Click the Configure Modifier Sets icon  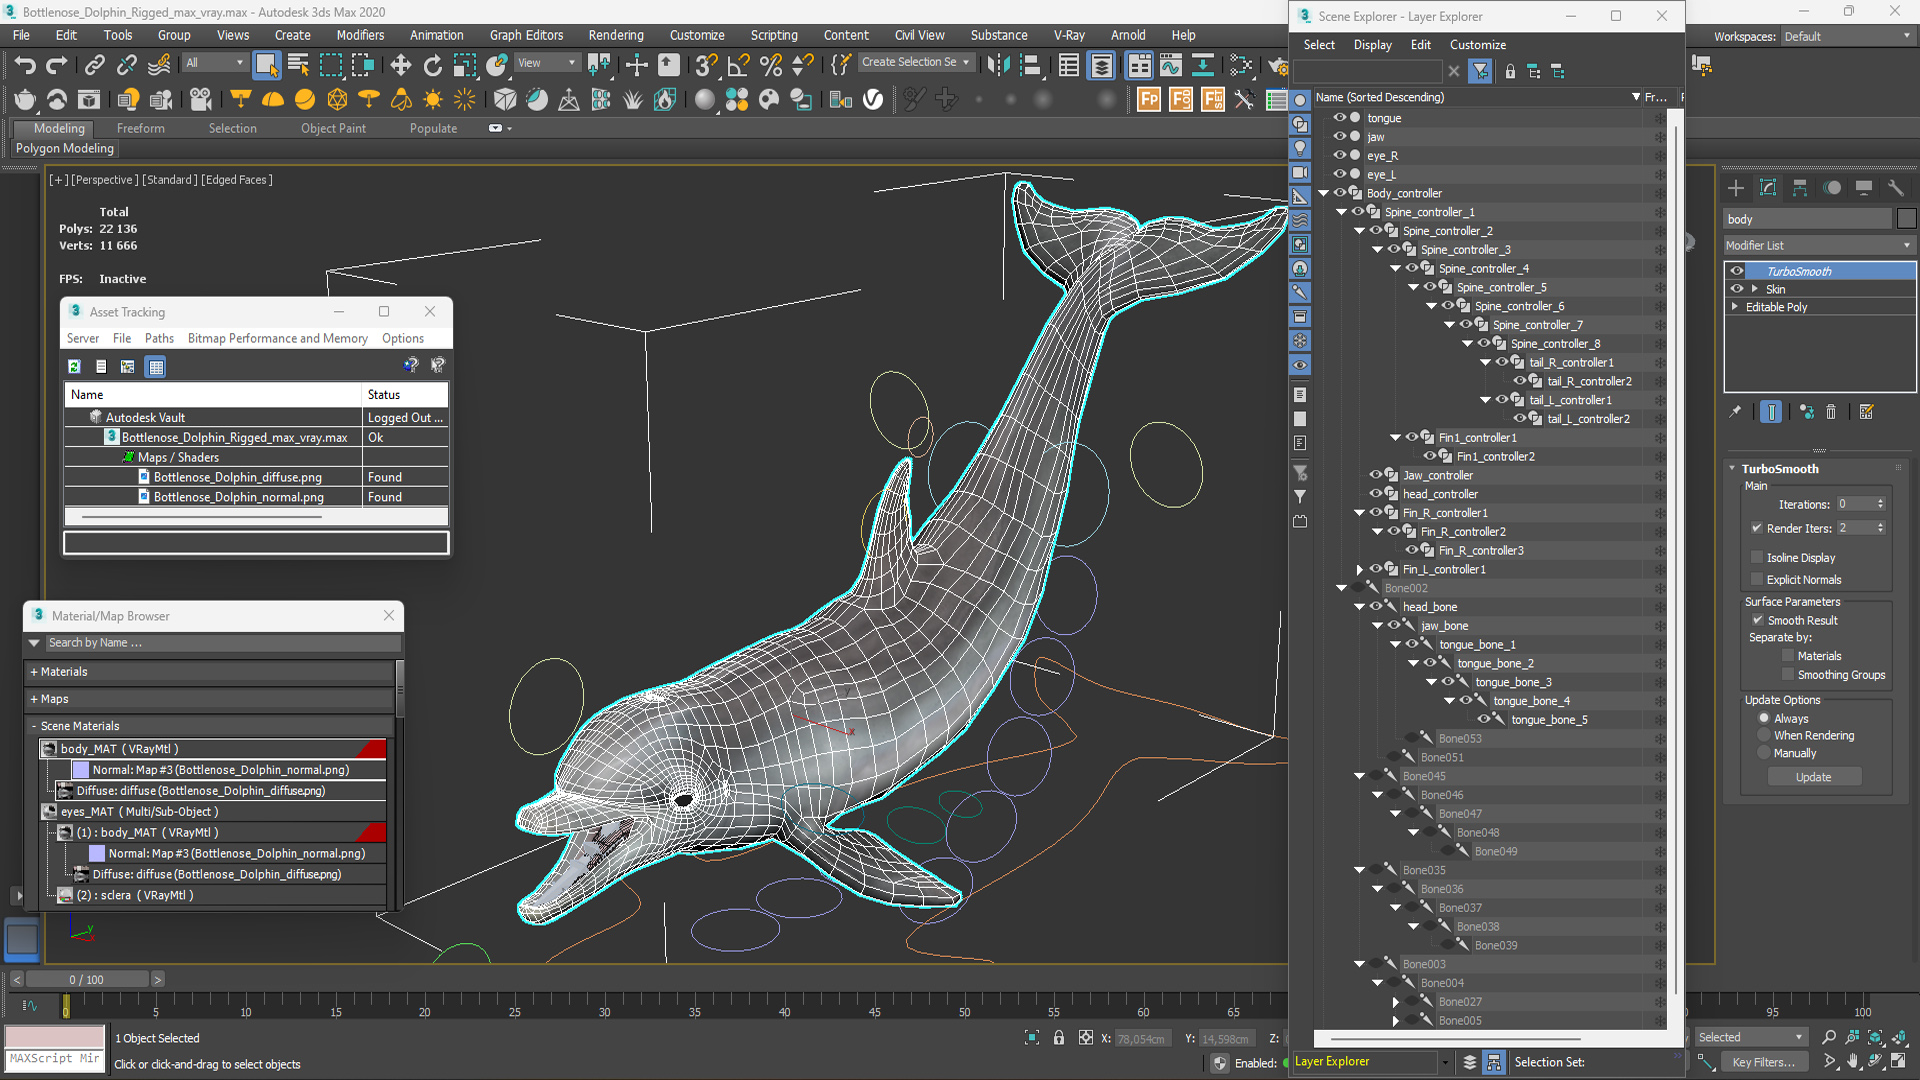point(1866,412)
